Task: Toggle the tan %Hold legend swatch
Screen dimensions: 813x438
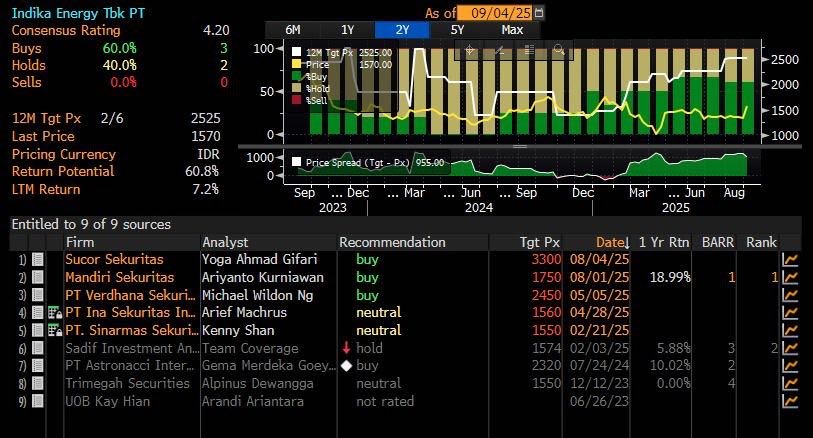Action: click(297, 88)
